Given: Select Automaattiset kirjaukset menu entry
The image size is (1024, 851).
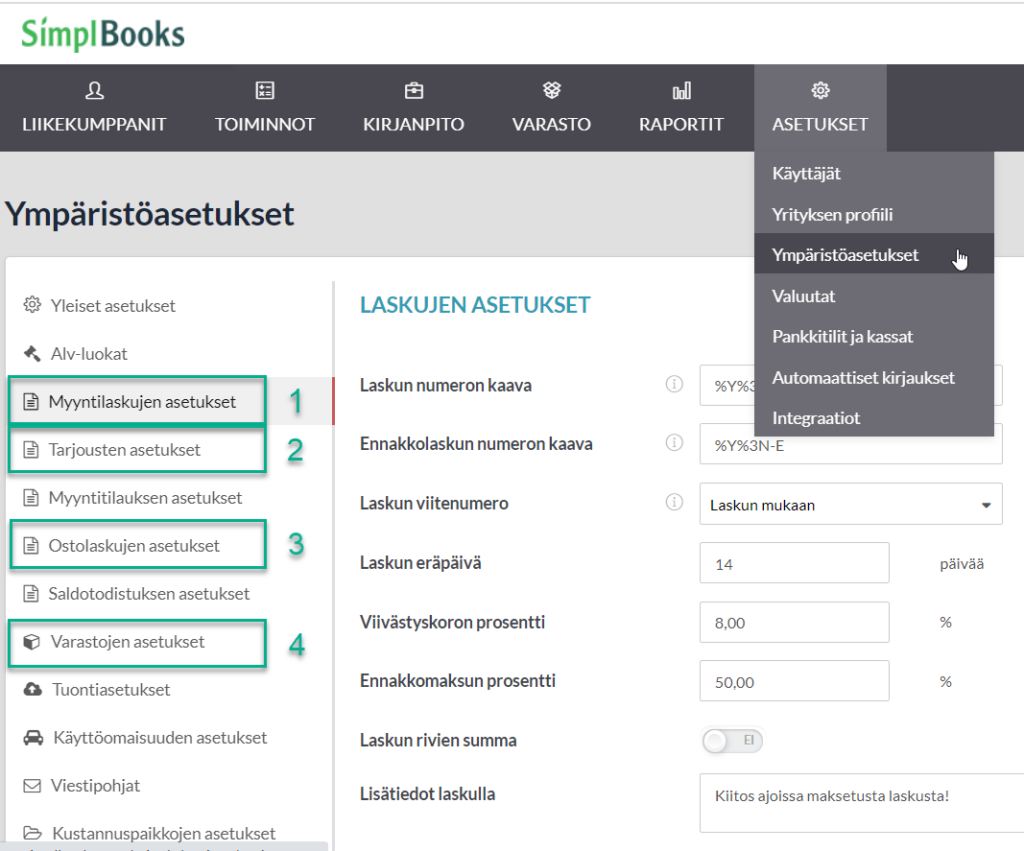Looking at the screenshot, I should click(874, 377).
